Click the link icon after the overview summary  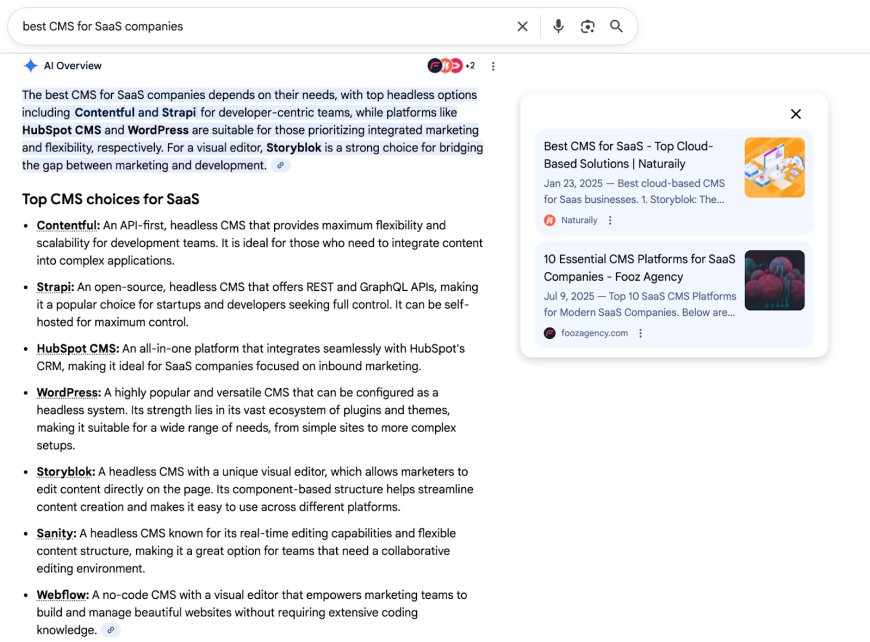click(280, 165)
